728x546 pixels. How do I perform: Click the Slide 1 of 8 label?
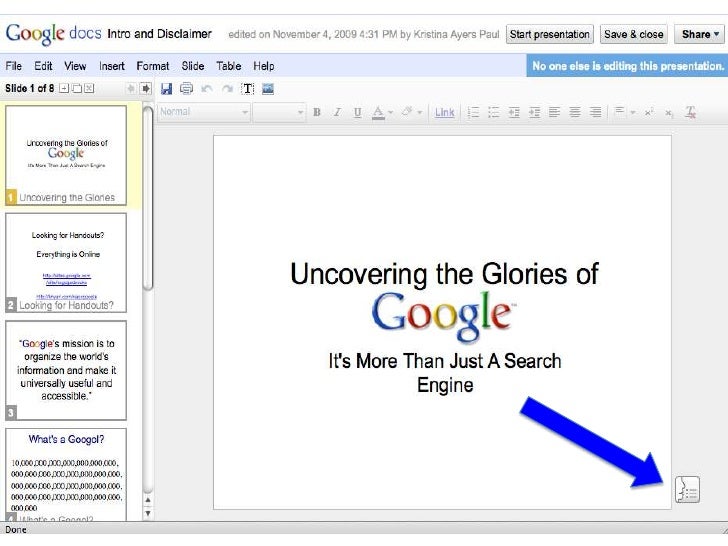[29, 88]
